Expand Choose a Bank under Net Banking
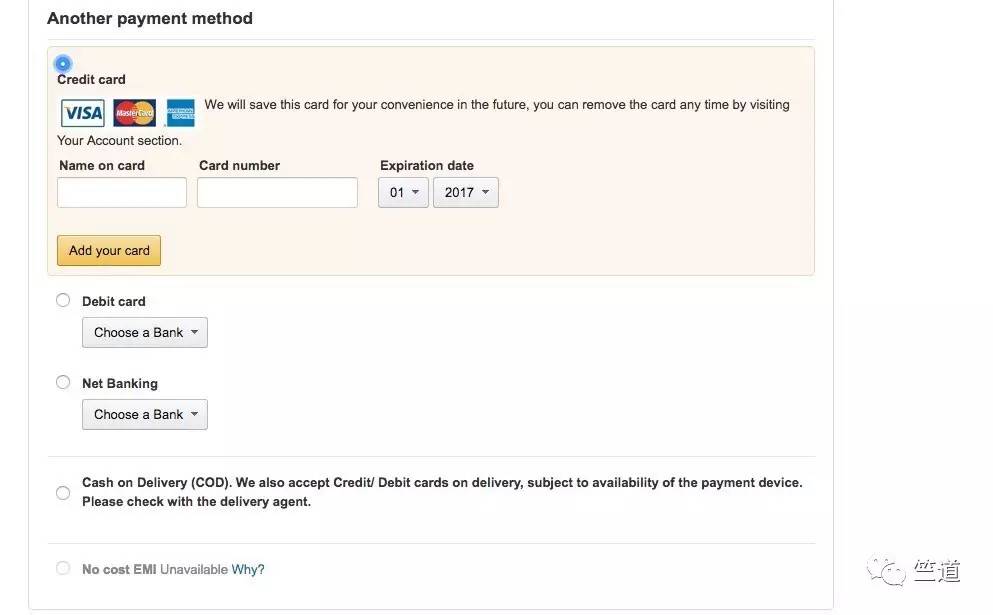Screen dimensions: 993x615 [x=145, y=414]
